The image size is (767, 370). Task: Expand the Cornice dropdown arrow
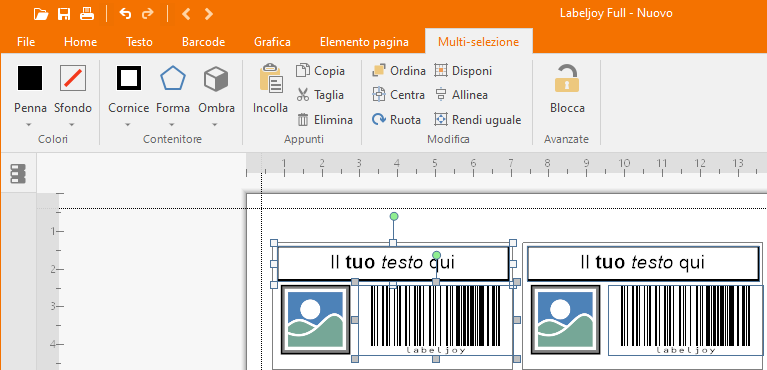128,125
